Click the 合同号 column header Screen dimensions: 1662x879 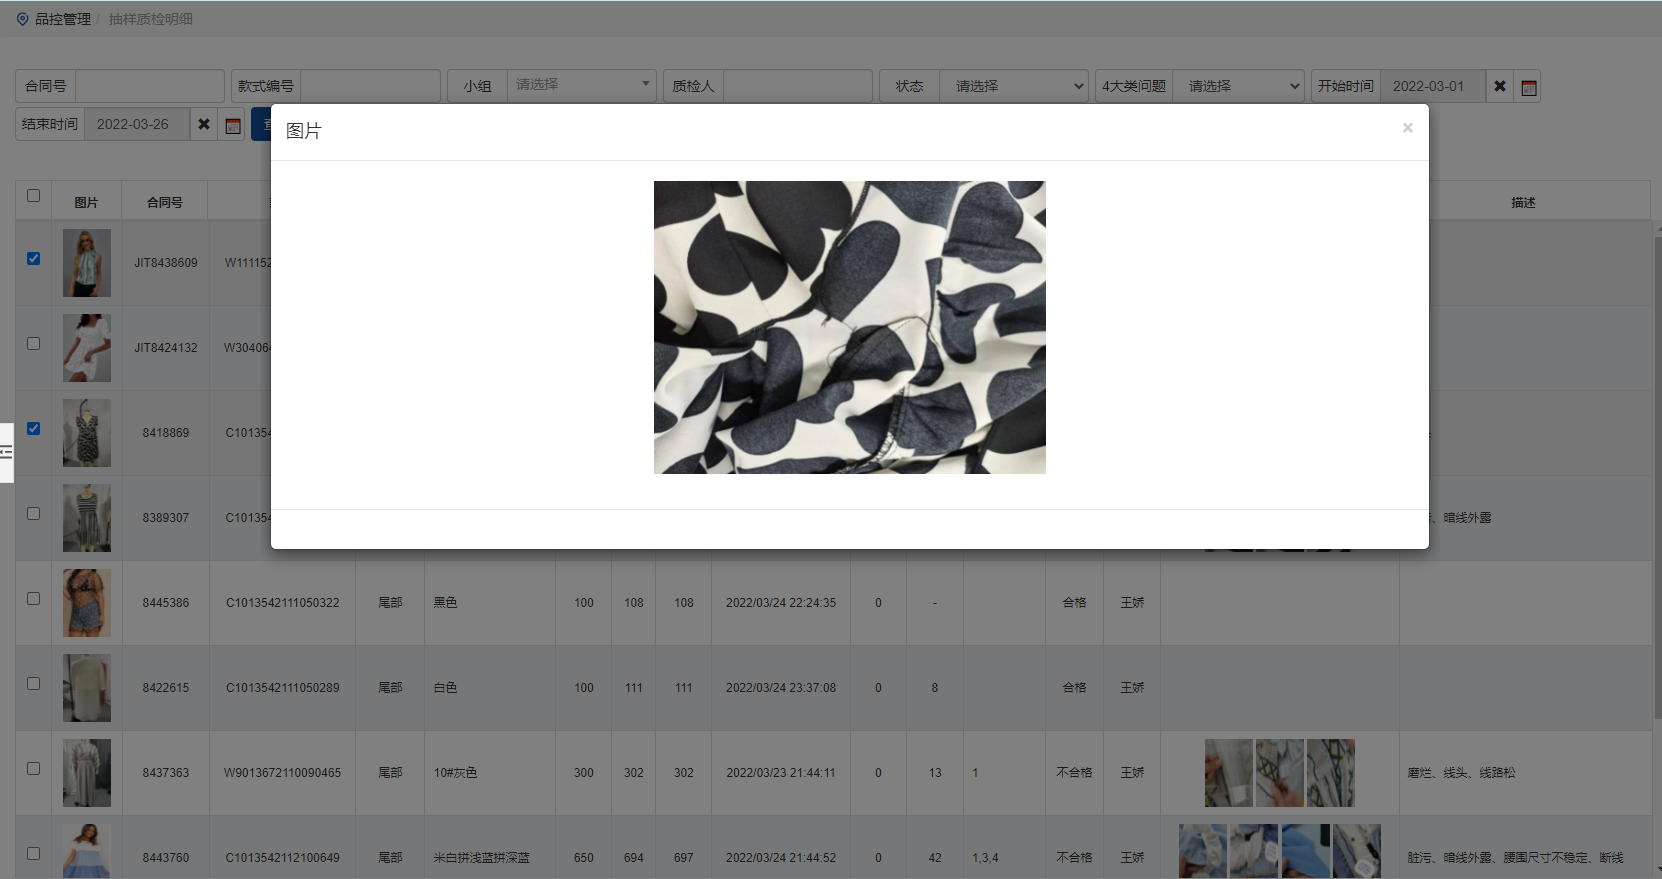pos(165,202)
